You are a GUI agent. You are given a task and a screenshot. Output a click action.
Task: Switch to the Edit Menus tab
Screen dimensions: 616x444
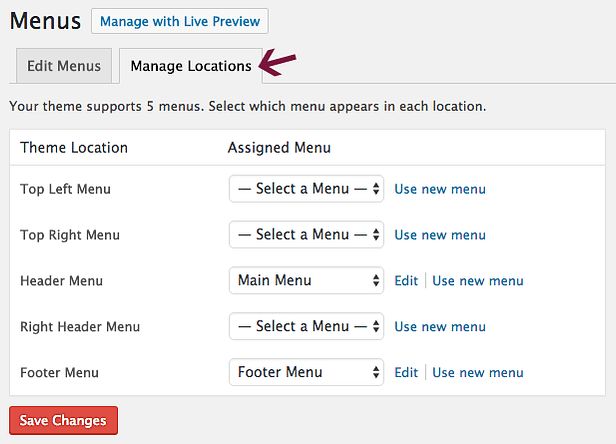(x=64, y=66)
